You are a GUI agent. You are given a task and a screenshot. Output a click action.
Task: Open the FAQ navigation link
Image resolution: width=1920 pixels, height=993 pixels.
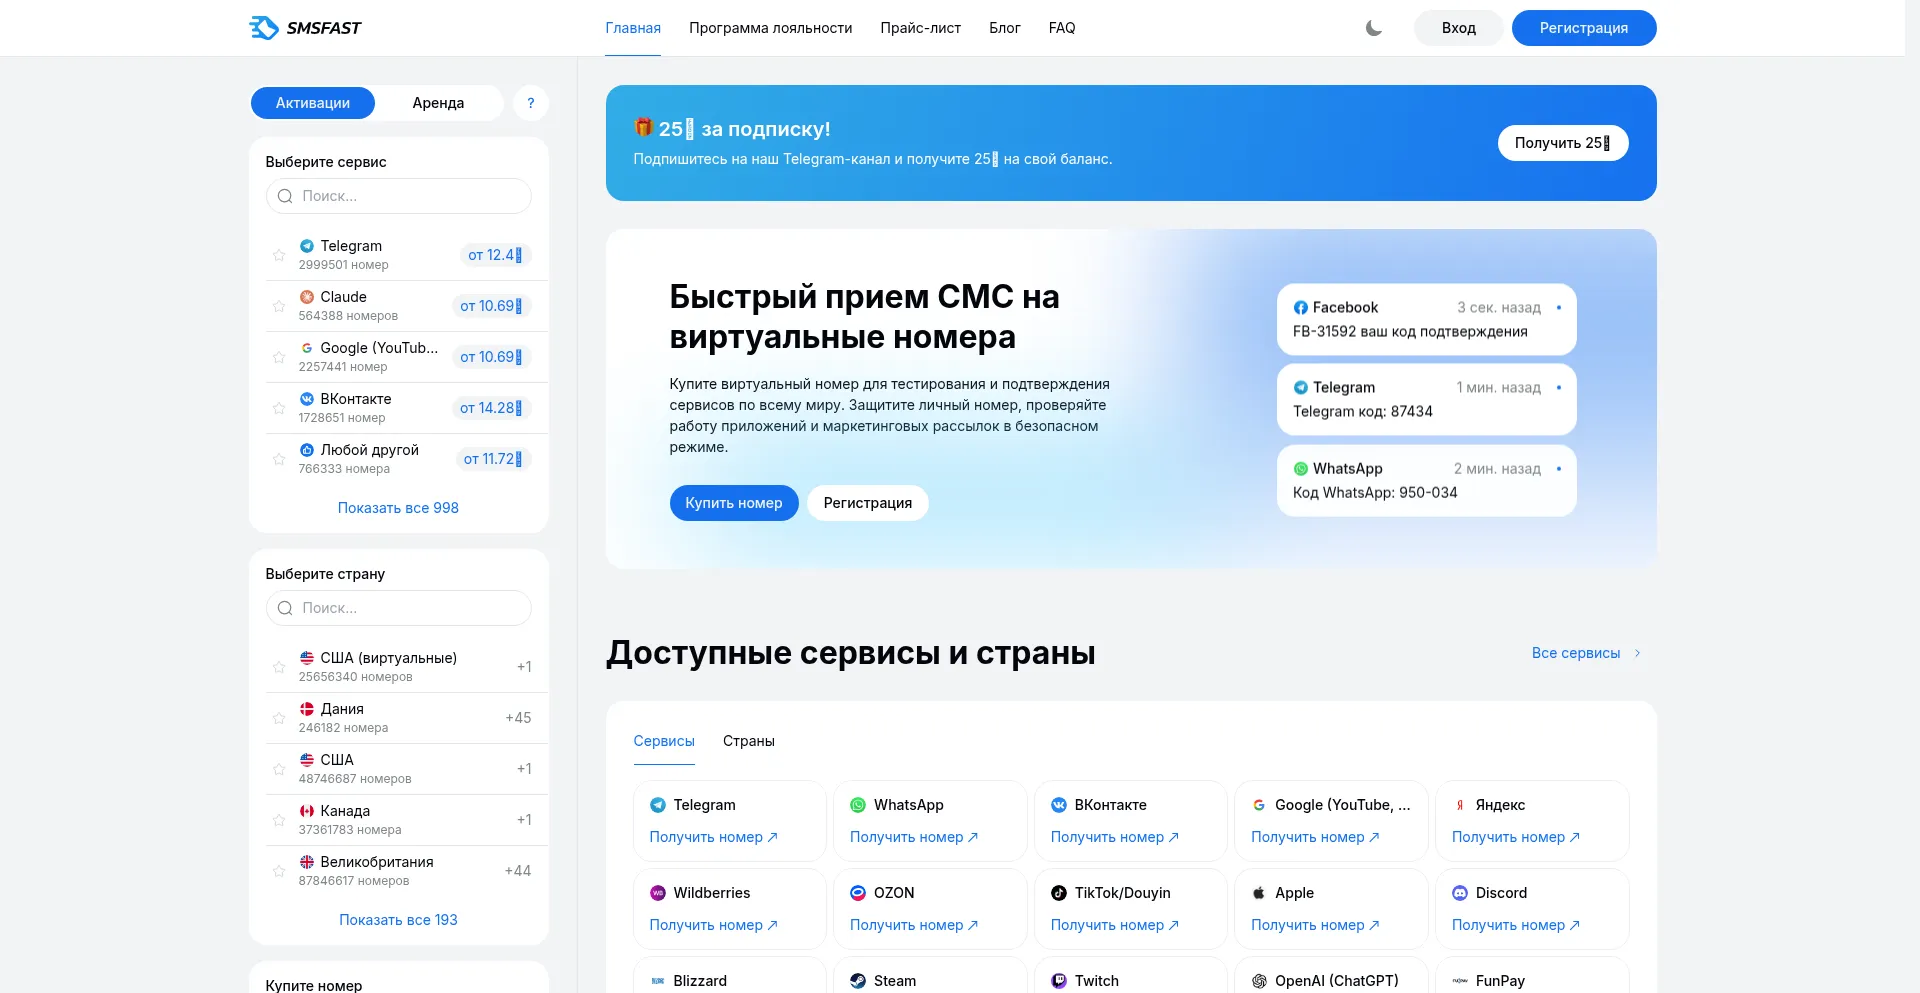[1062, 28]
